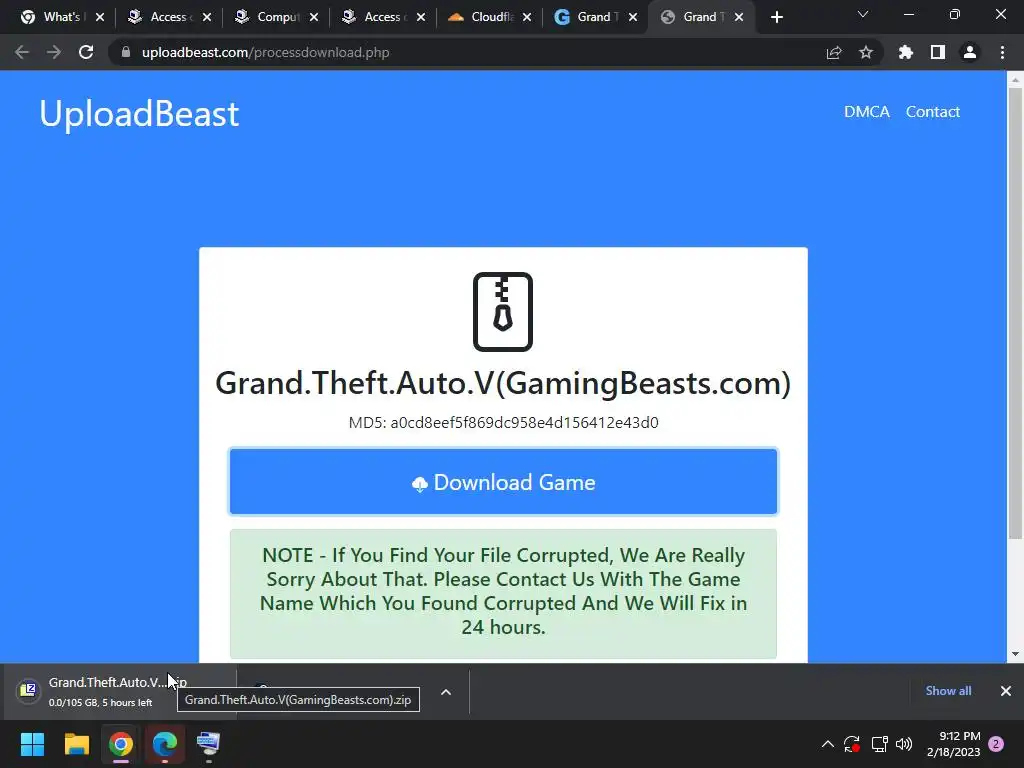Click the Chrome taskbar icon
The image size is (1024, 768).
[x=121, y=744]
